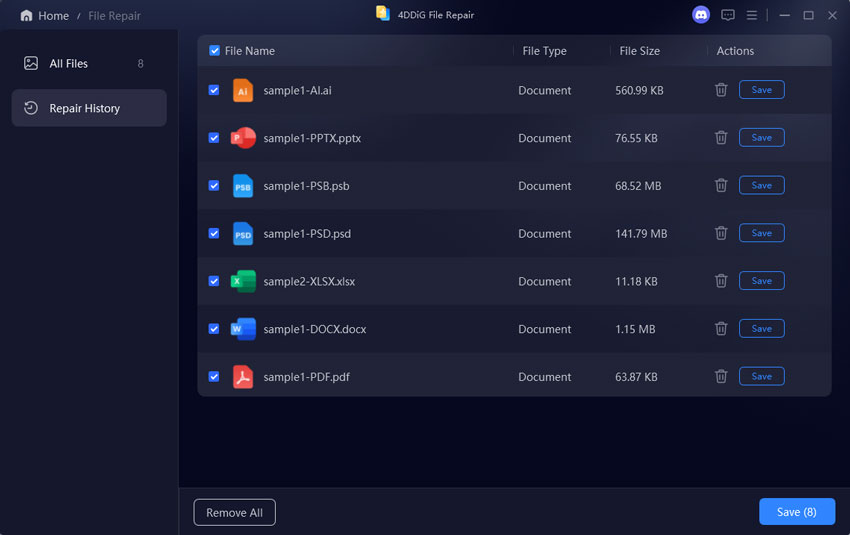
Task: Save the sample1-PSD.psd file
Action: (761, 233)
